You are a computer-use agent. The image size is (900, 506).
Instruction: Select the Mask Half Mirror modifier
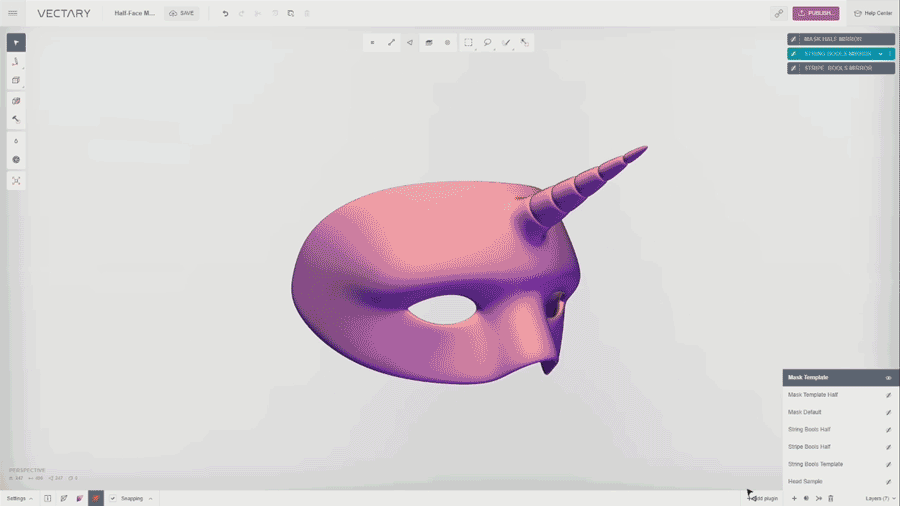point(840,39)
